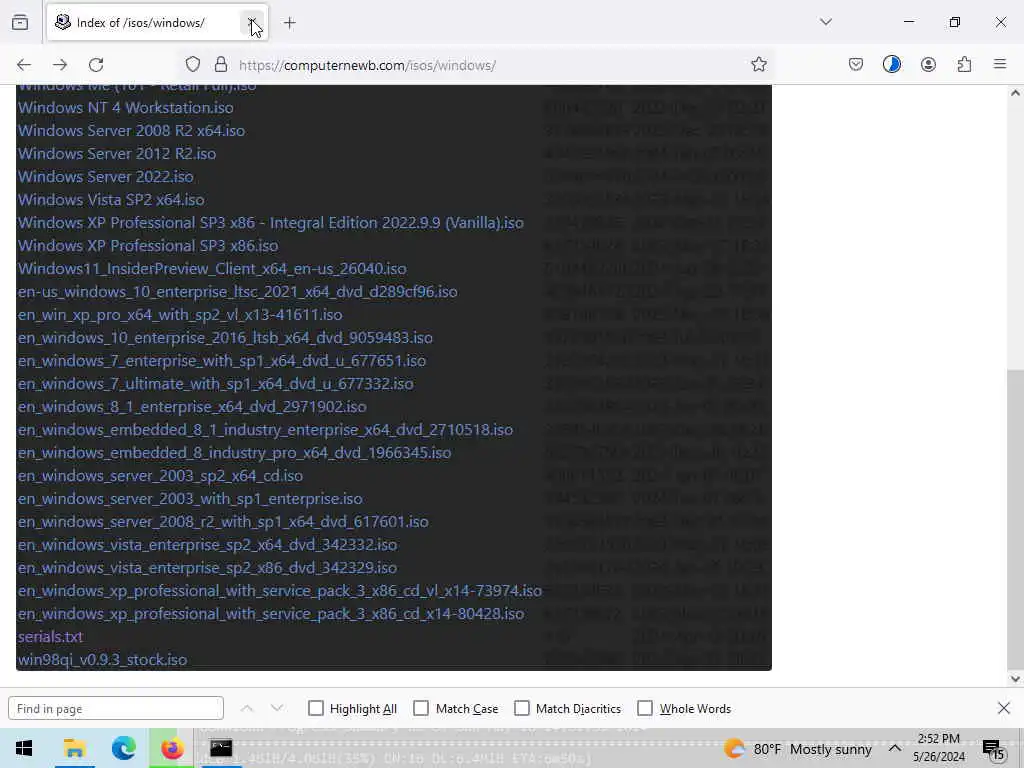Open the Windows Start menu
This screenshot has width=1024, height=768.
[24, 748]
